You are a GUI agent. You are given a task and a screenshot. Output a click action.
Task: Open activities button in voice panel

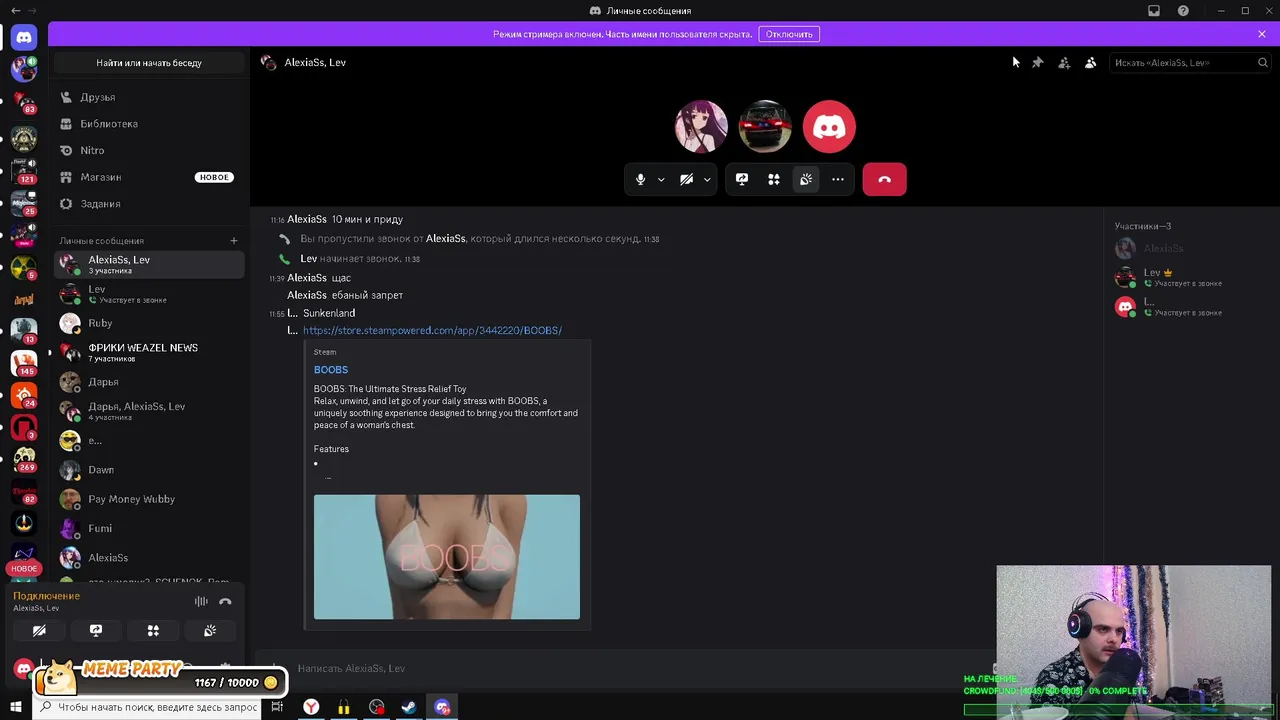click(153, 631)
